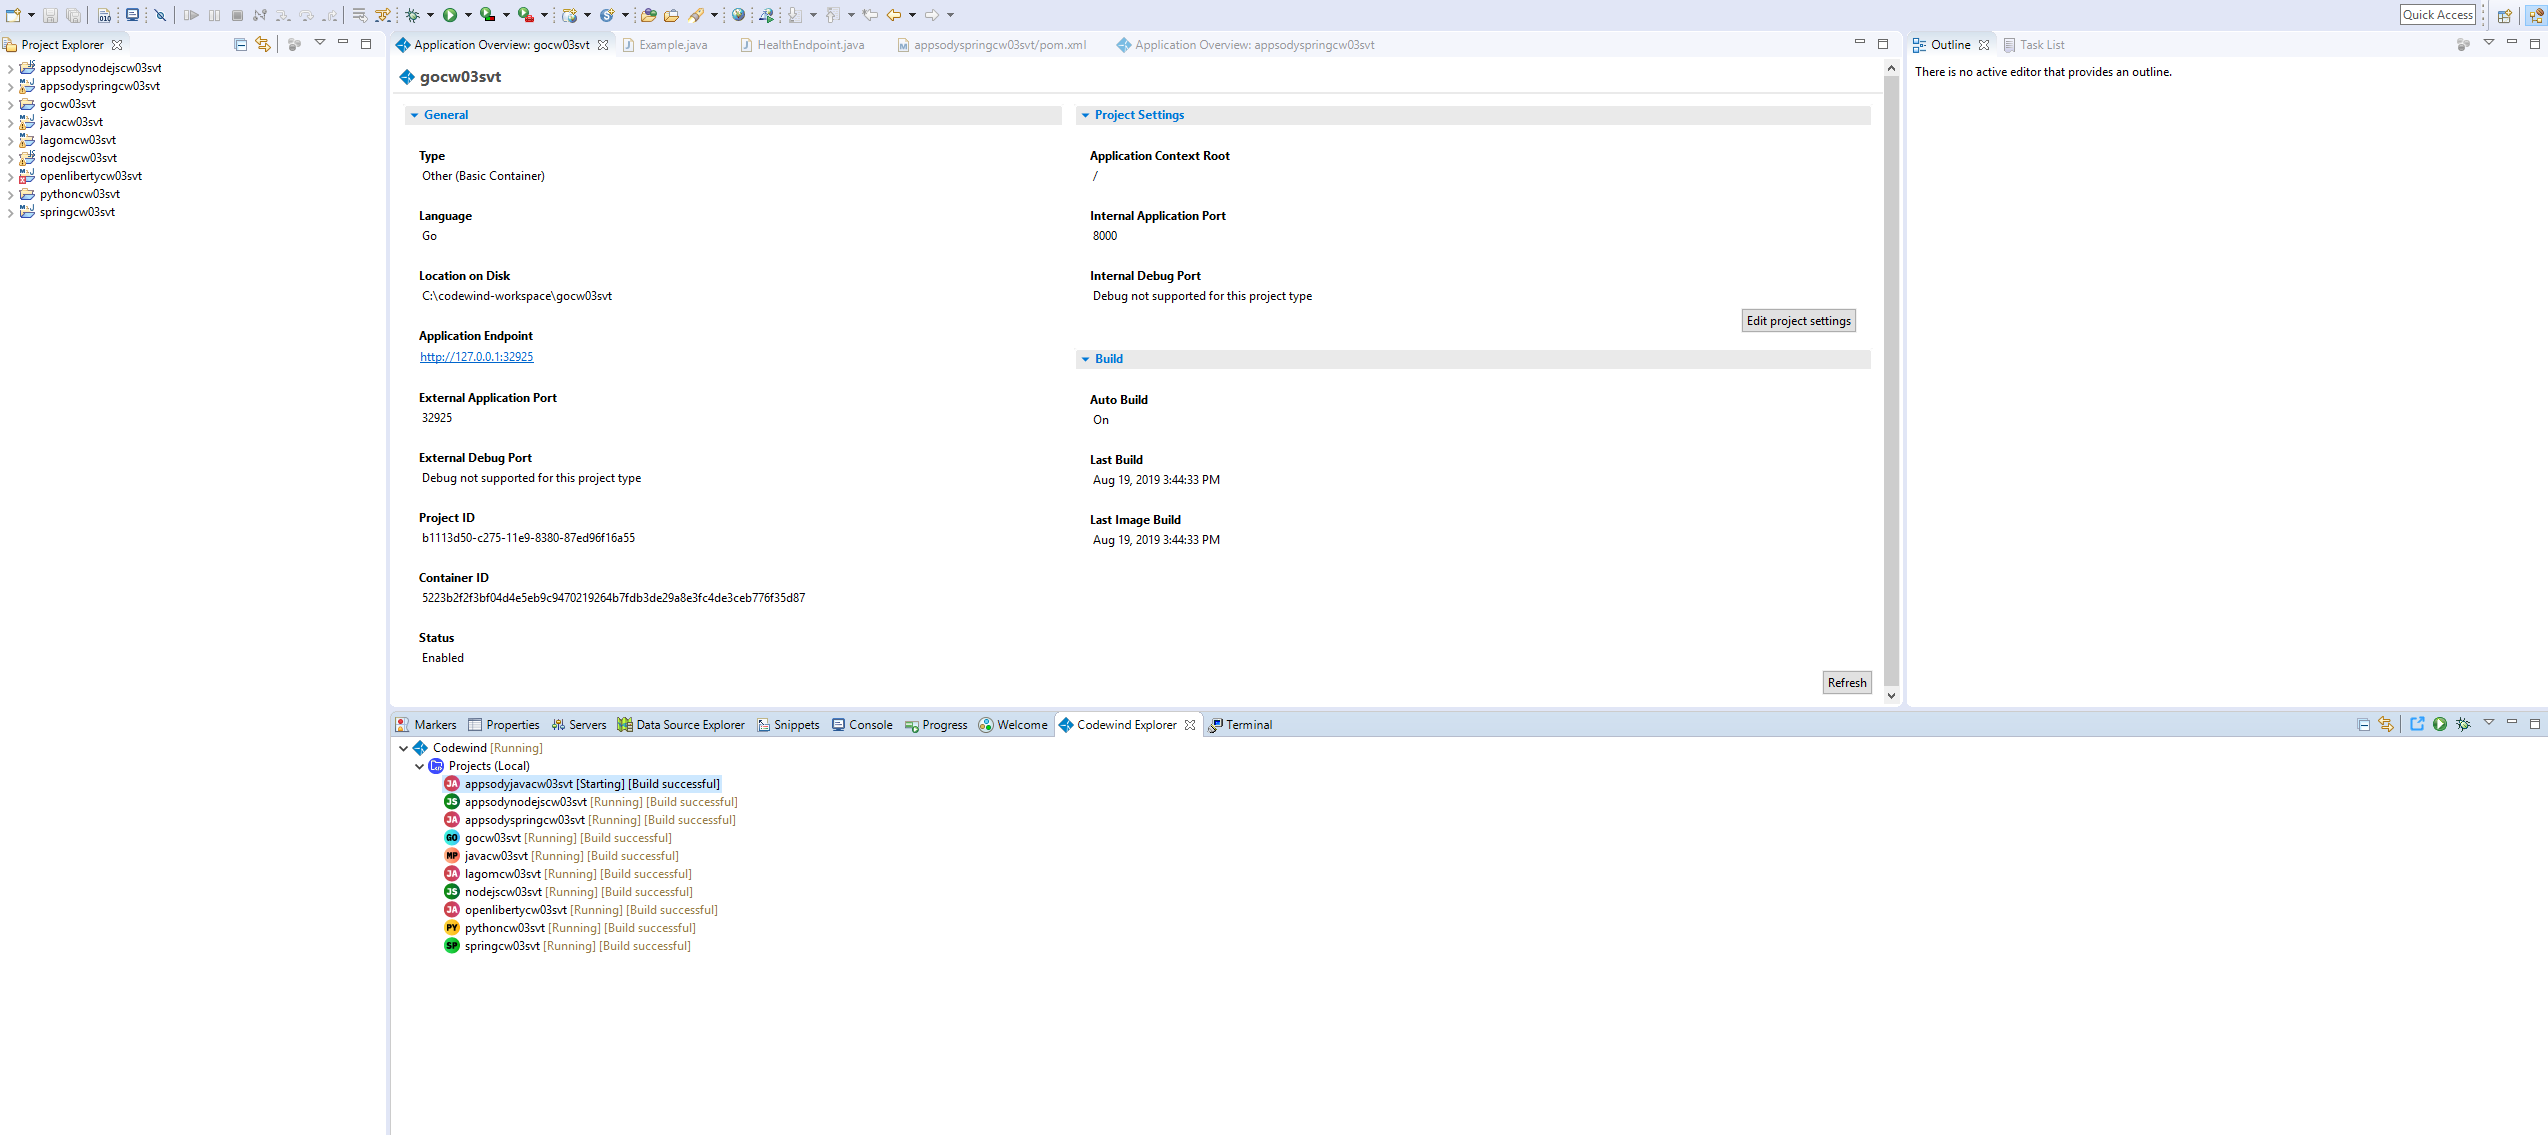Viewport: 2548px width, 1135px height.
Task: Start the selected project in Codewind Explorer
Action: coord(2440,724)
